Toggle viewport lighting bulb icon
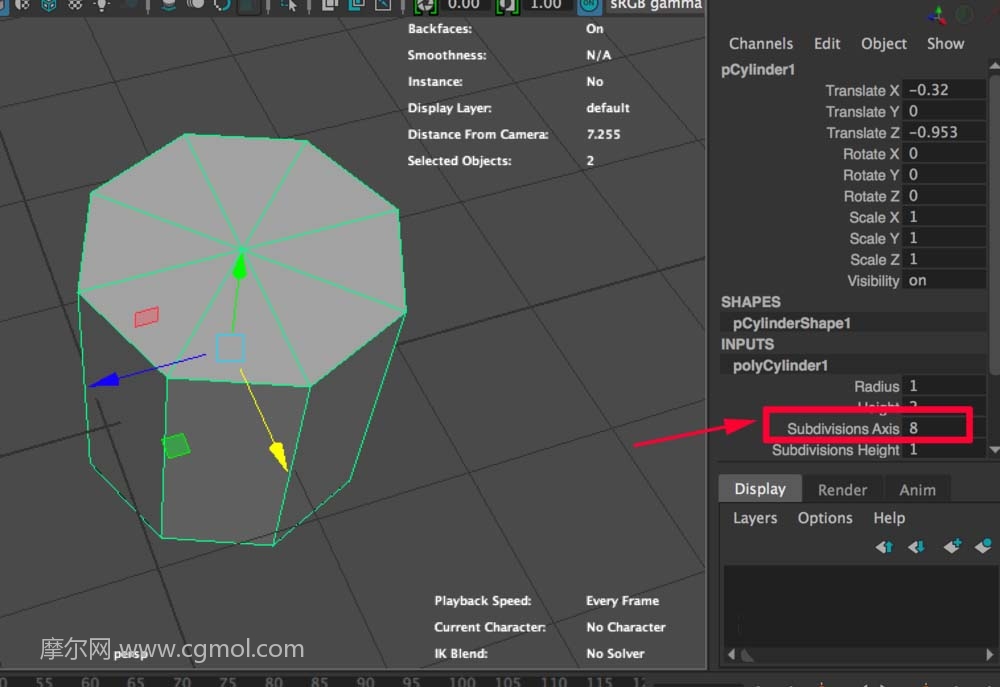1000x687 pixels. pyautogui.click(x=101, y=5)
